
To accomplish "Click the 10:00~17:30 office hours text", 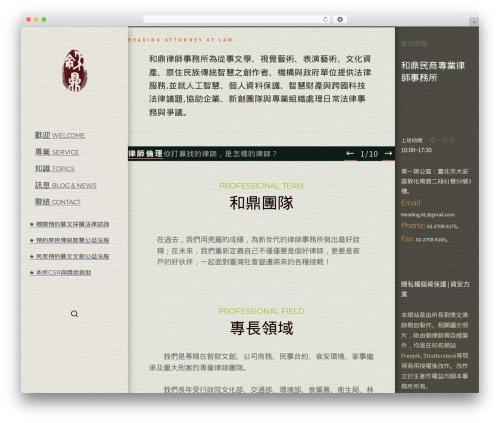I will pyautogui.click(x=416, y=150).
